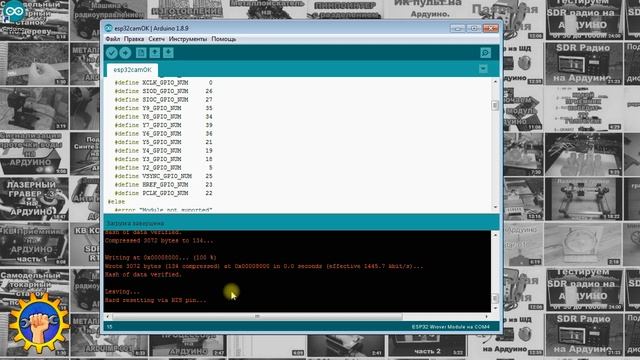This screenshot has width=640, height=360.
Task: Click the Arduino icon in title bar
Action: tap(108, 28)
